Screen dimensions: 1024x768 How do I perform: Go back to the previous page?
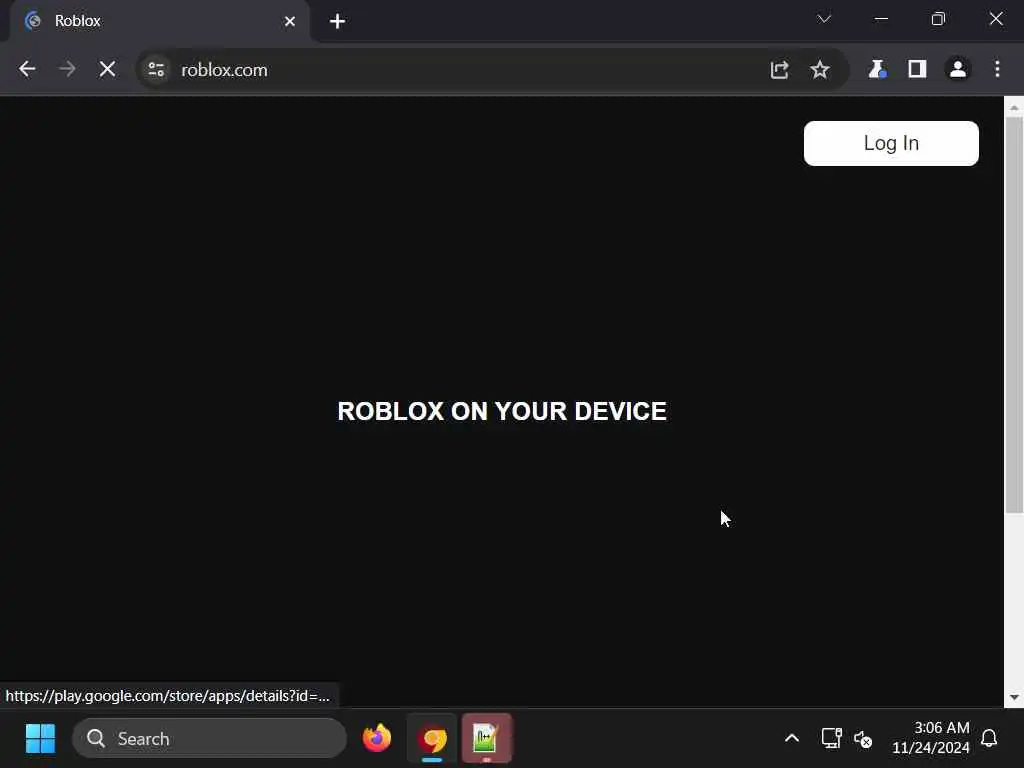(27, 69)
